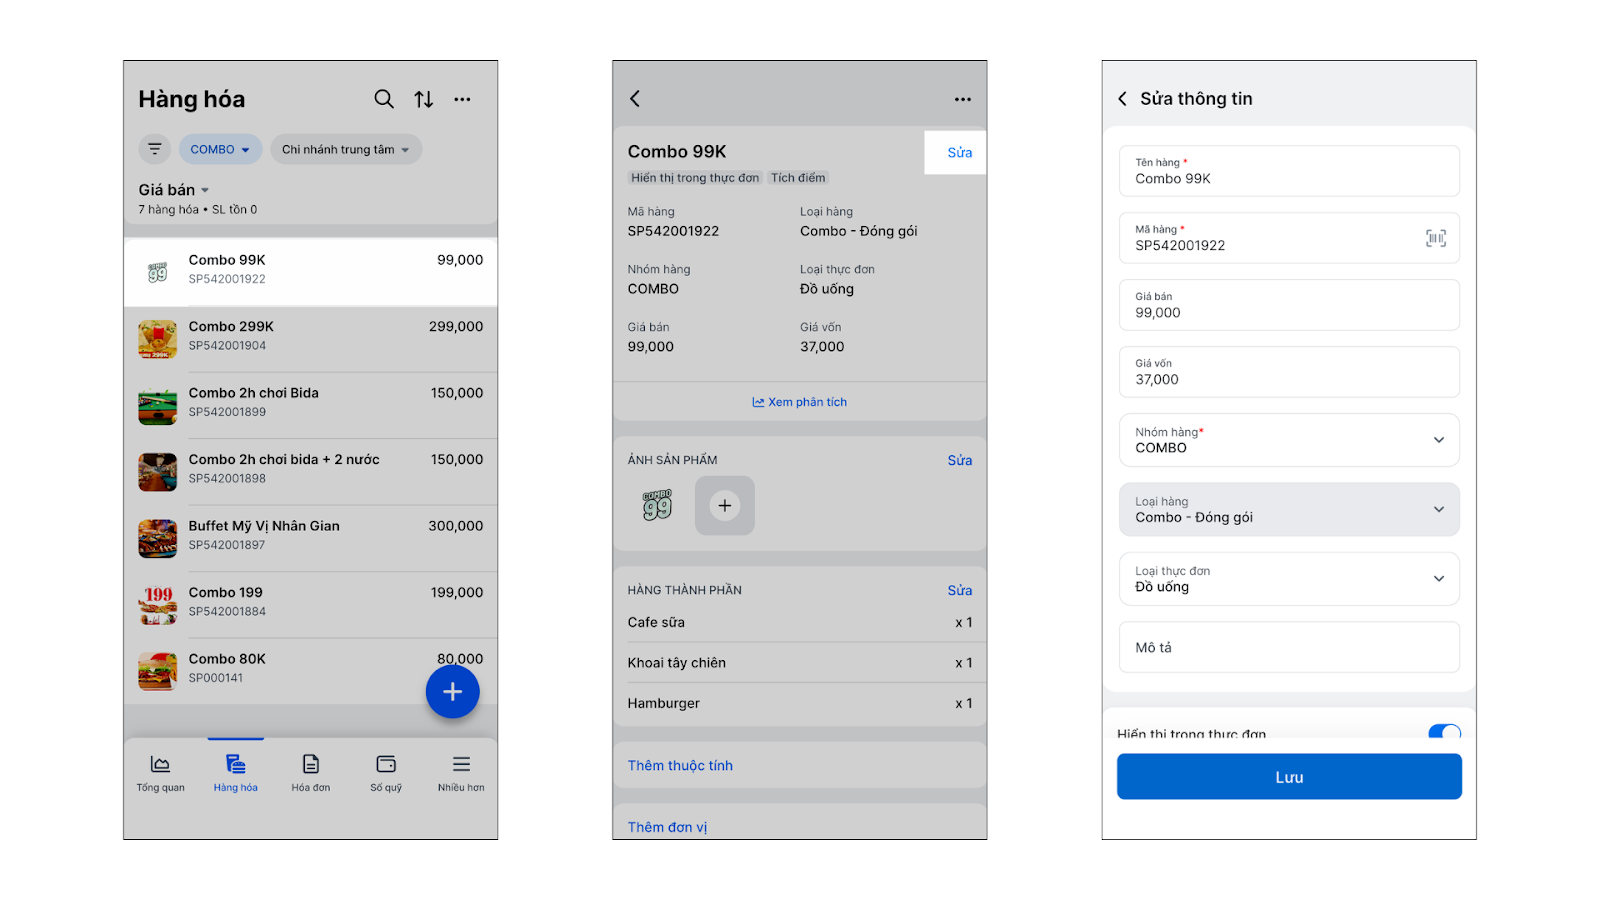This screenshot has width=1600, height=900.
Task: Open the Combo 199 product thumbnail
Action: 158,605
